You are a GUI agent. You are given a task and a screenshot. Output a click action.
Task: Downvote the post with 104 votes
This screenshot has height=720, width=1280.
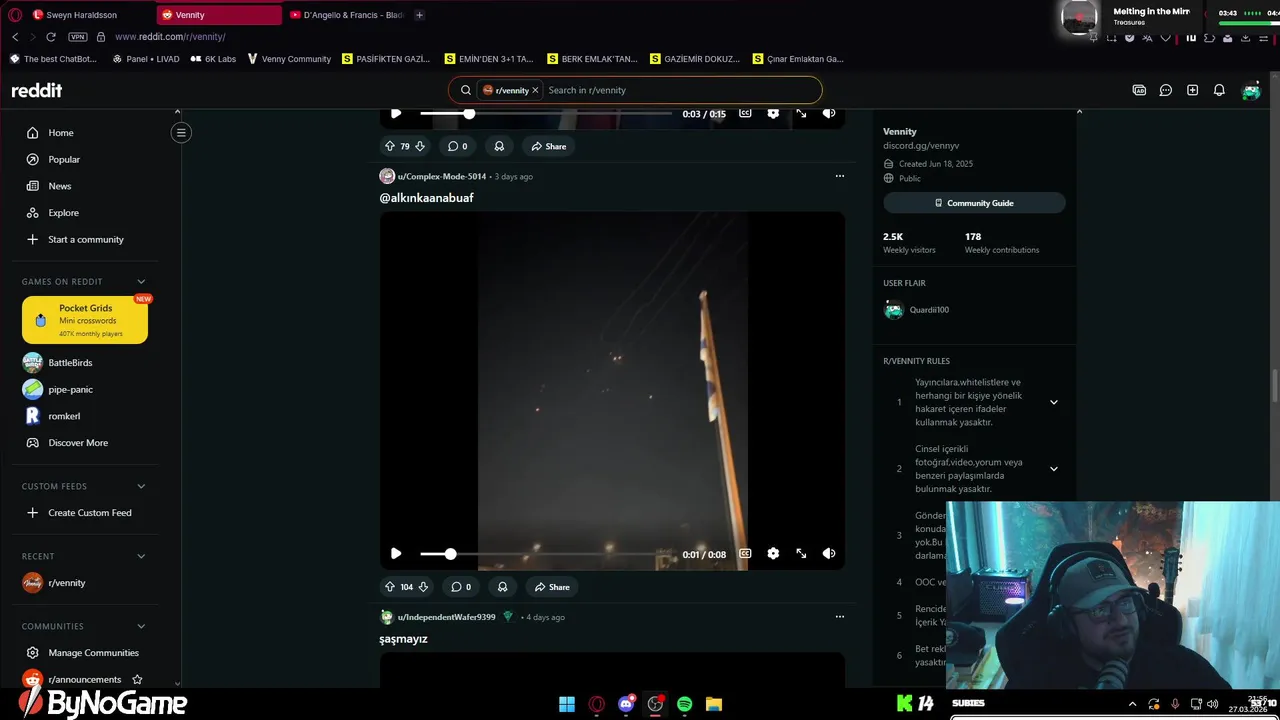(423, 587)
